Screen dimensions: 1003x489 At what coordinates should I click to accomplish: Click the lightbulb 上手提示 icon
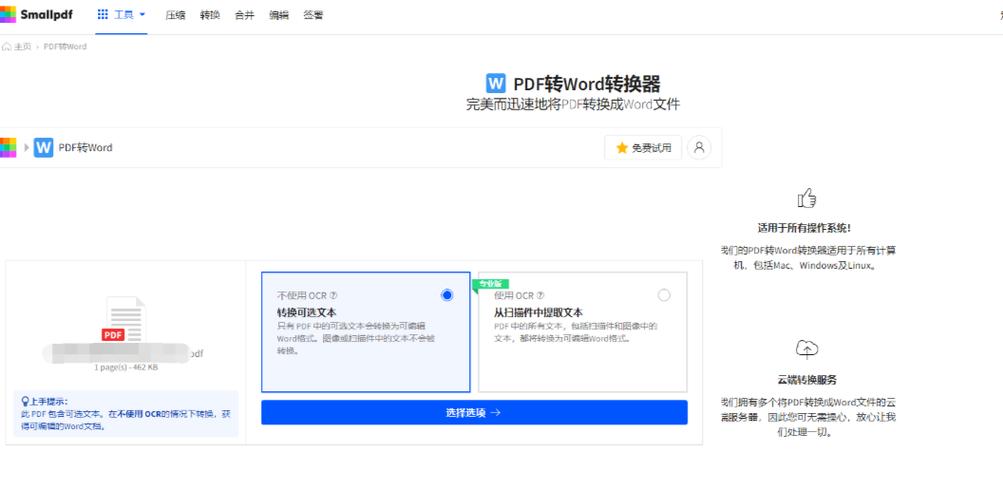(25, 401)
